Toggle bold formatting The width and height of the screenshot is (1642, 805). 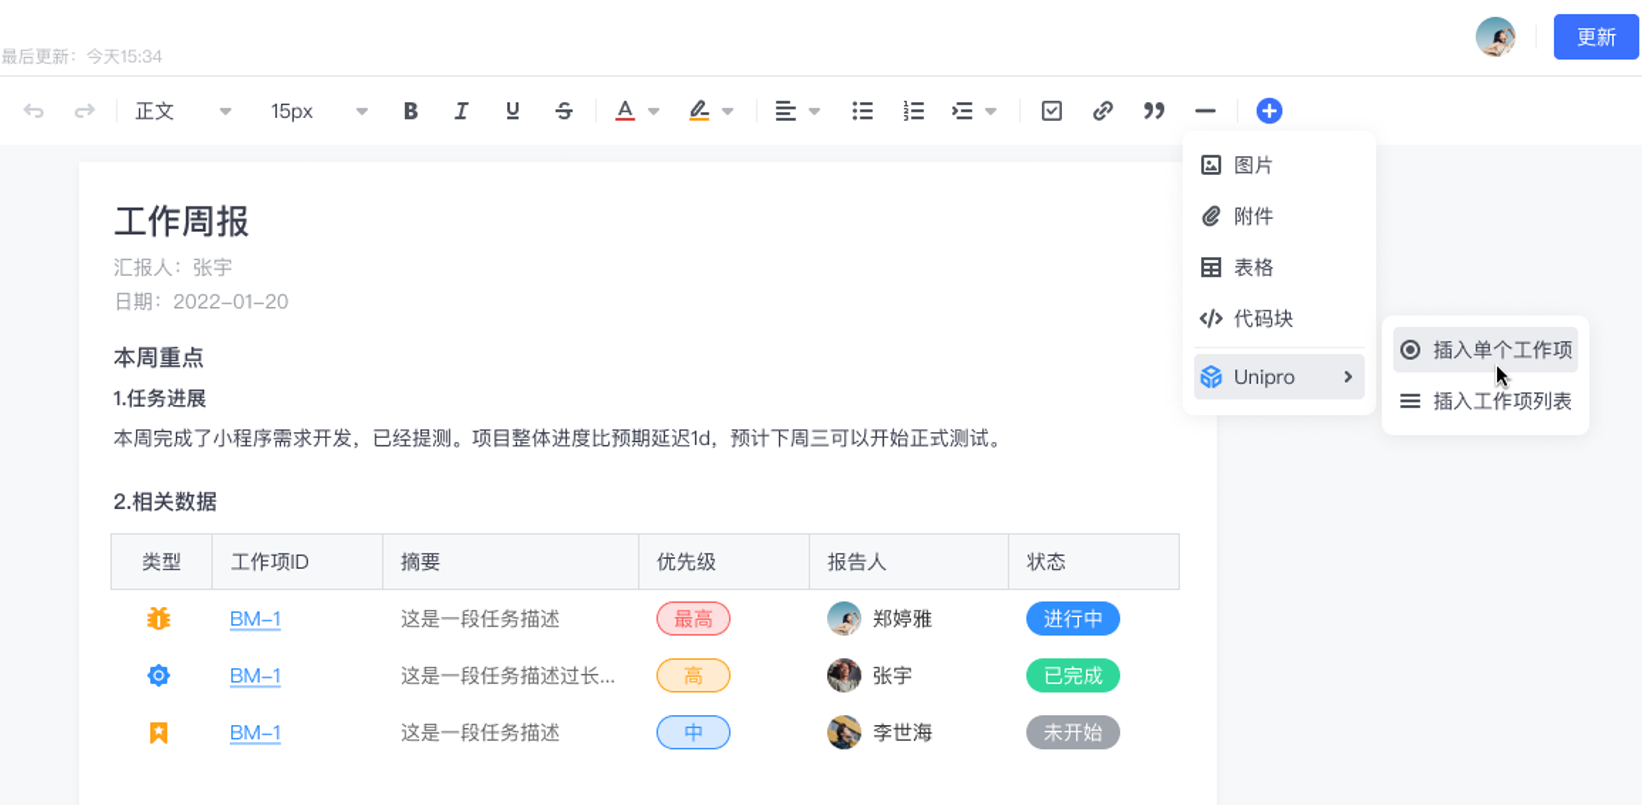click(410, 111)
